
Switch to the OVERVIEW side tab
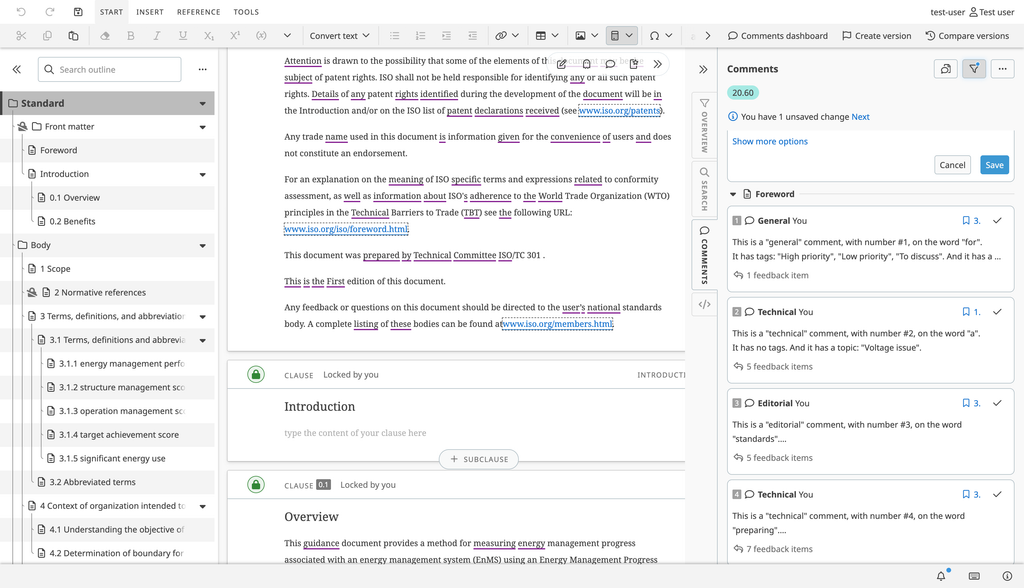pos(704,125)
